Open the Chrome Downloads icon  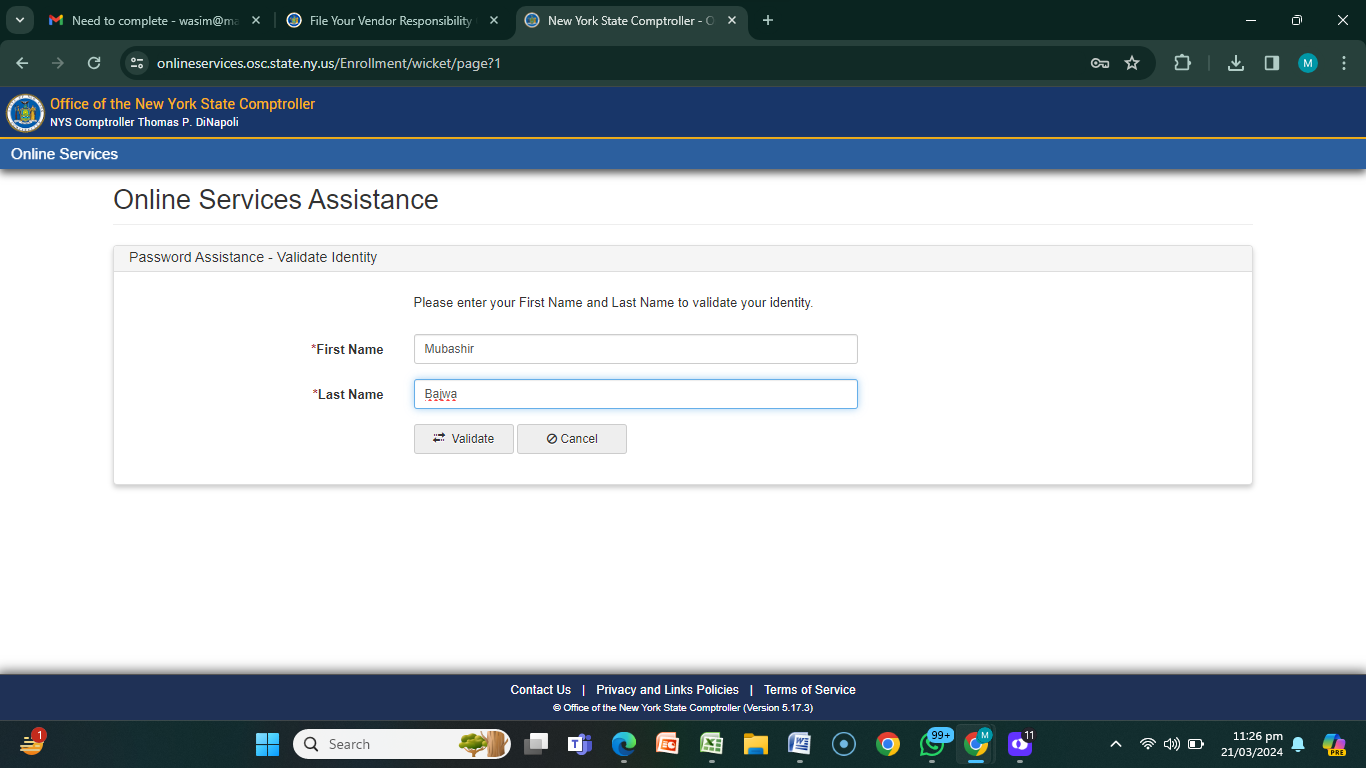point(1236,63)
